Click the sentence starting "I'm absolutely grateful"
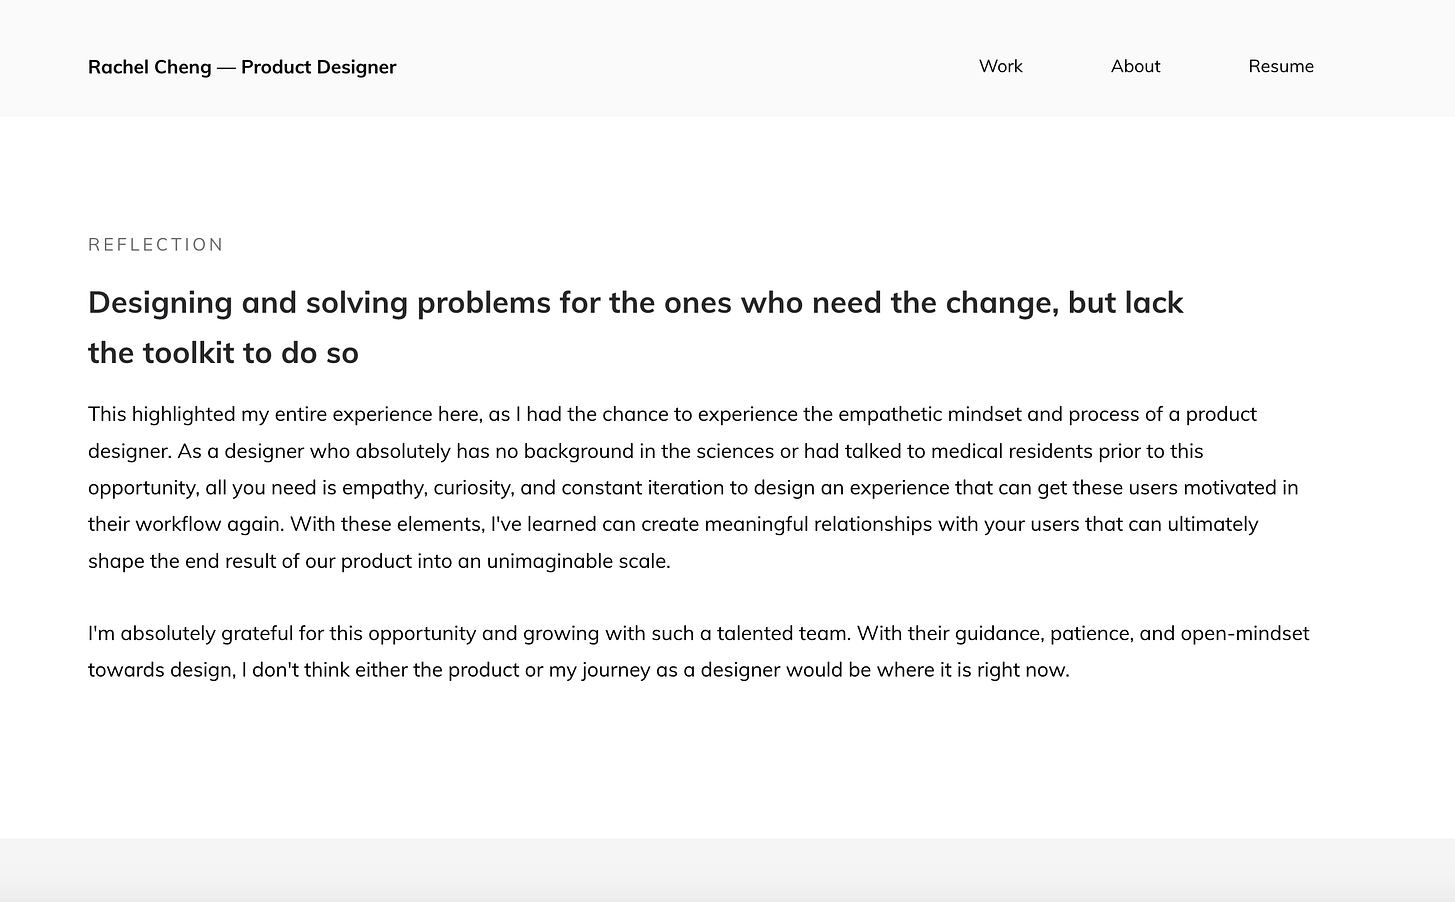 280,633
